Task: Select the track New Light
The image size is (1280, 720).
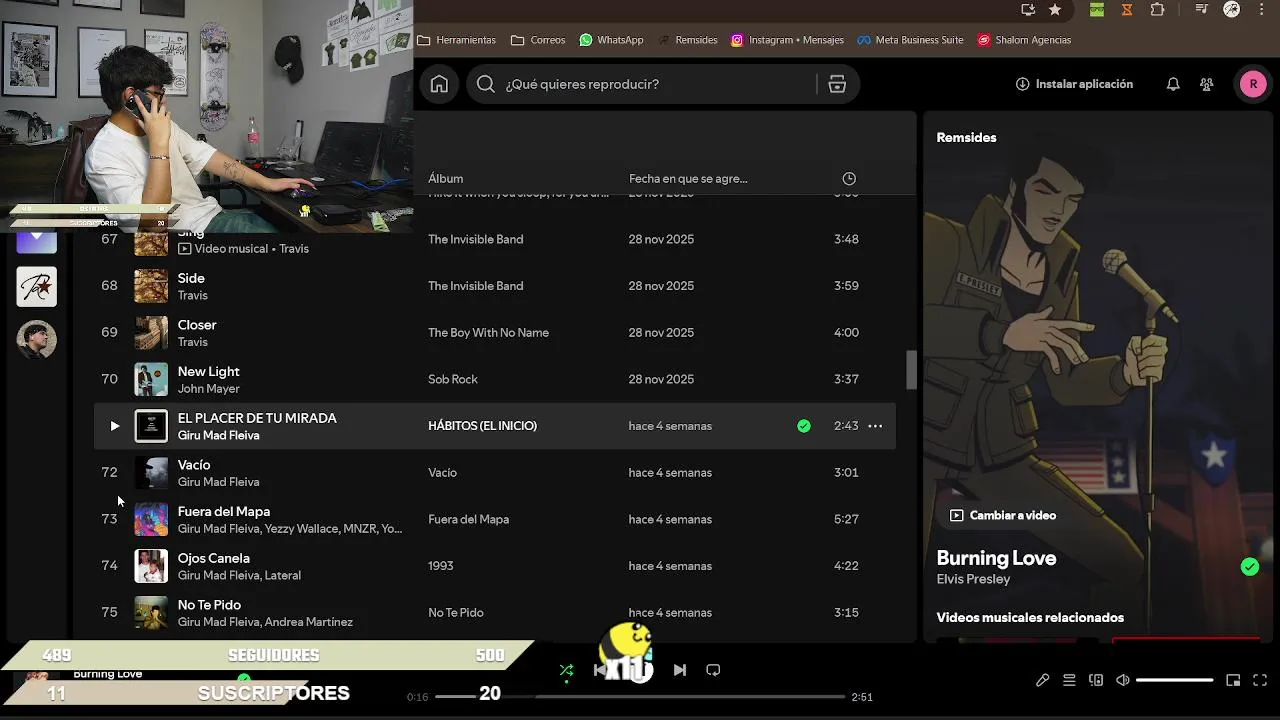Action: (208, 371)
